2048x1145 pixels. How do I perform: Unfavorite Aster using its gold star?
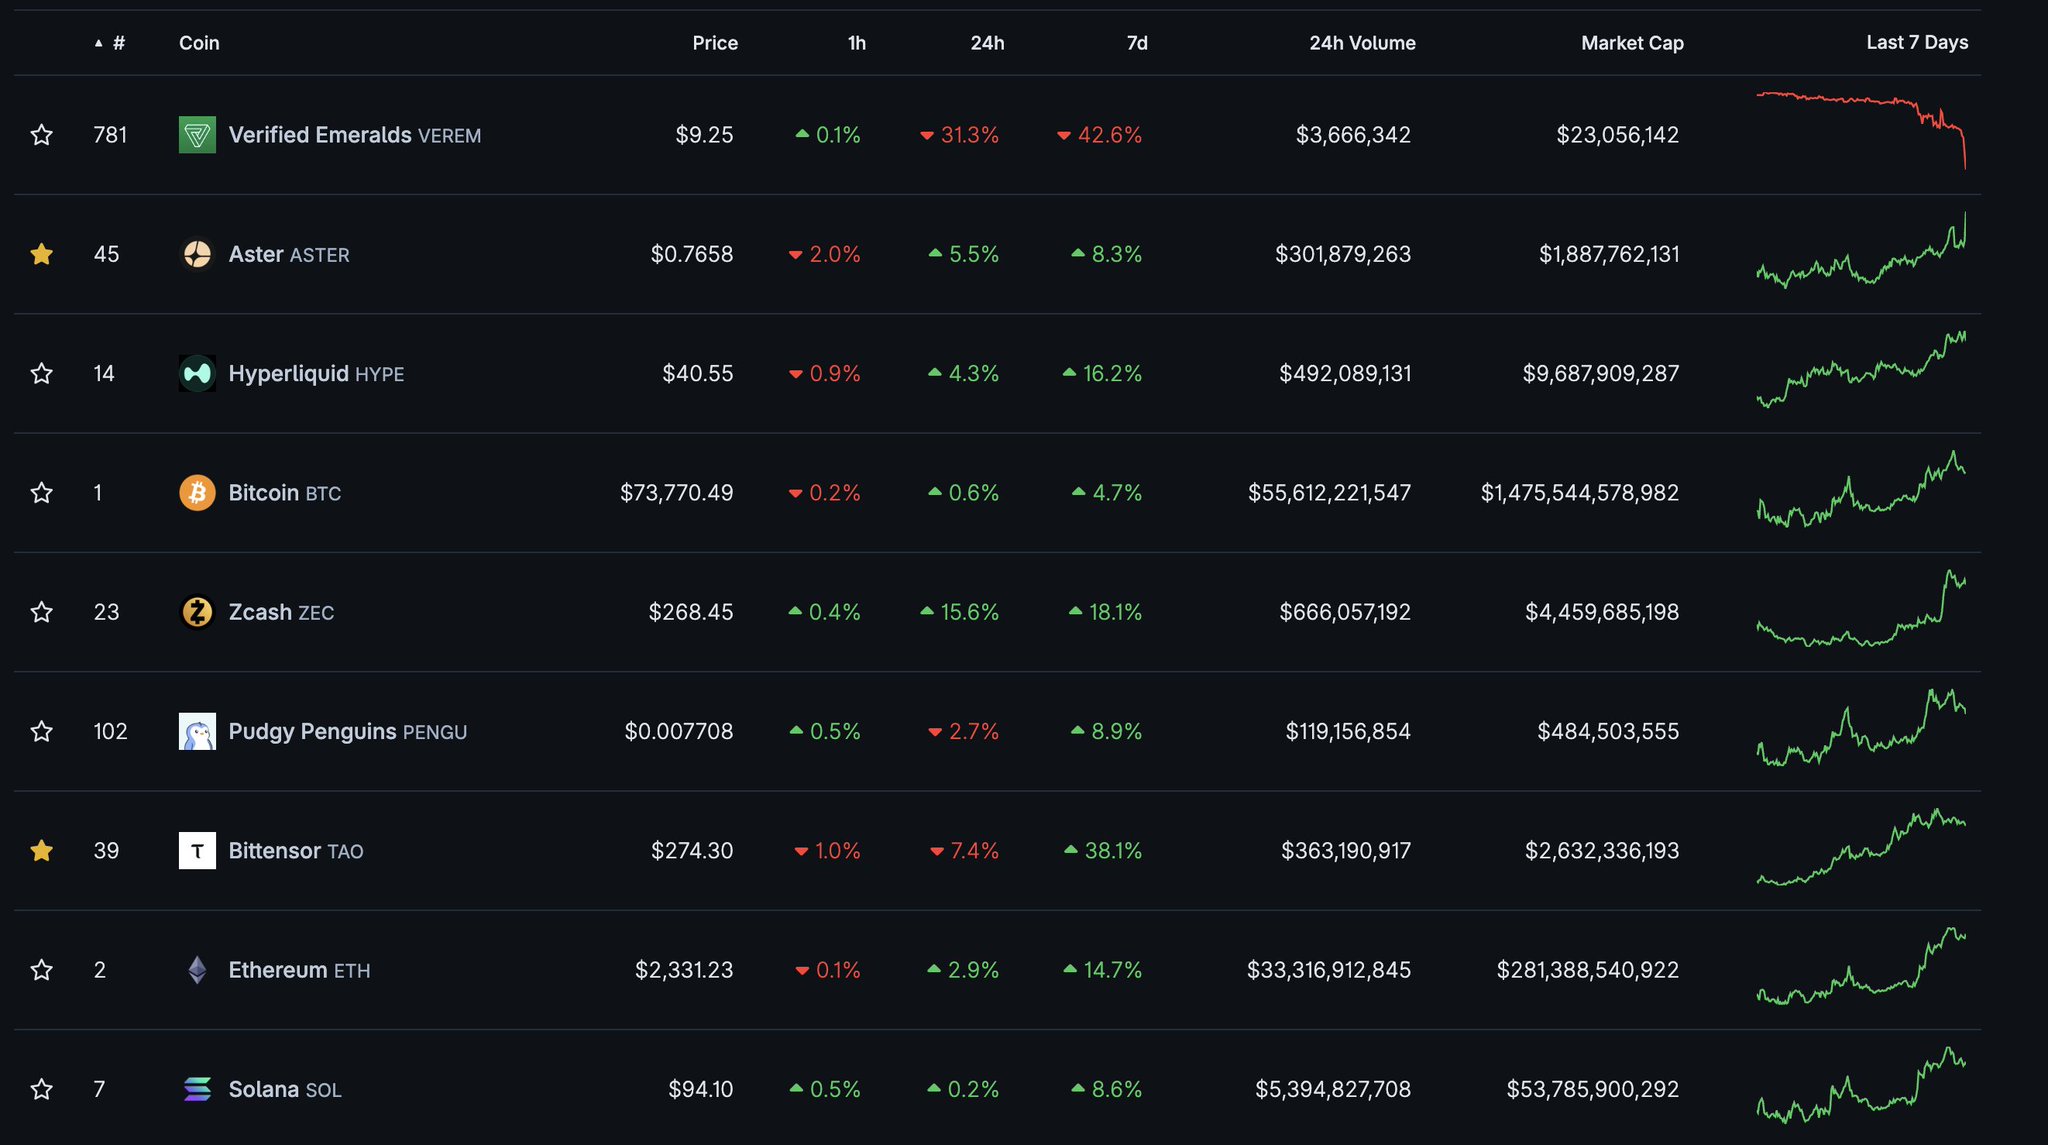[41, 254]
